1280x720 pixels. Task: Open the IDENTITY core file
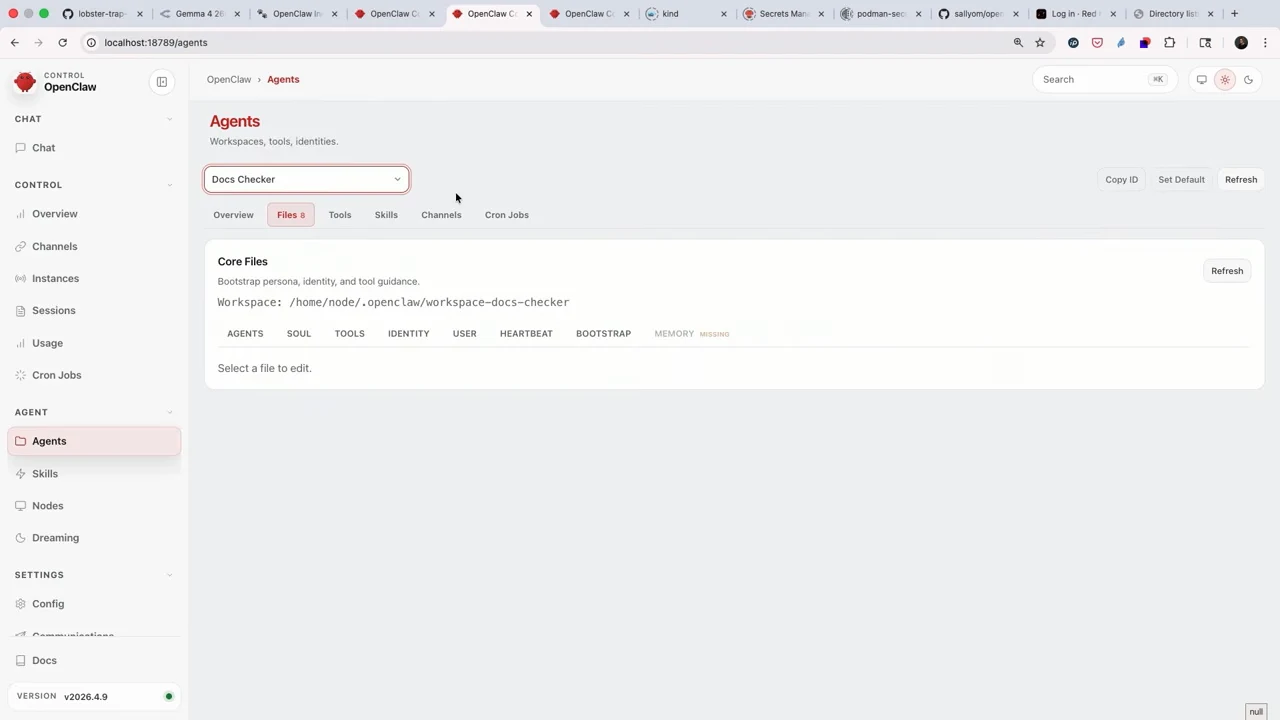pos(408,334)
